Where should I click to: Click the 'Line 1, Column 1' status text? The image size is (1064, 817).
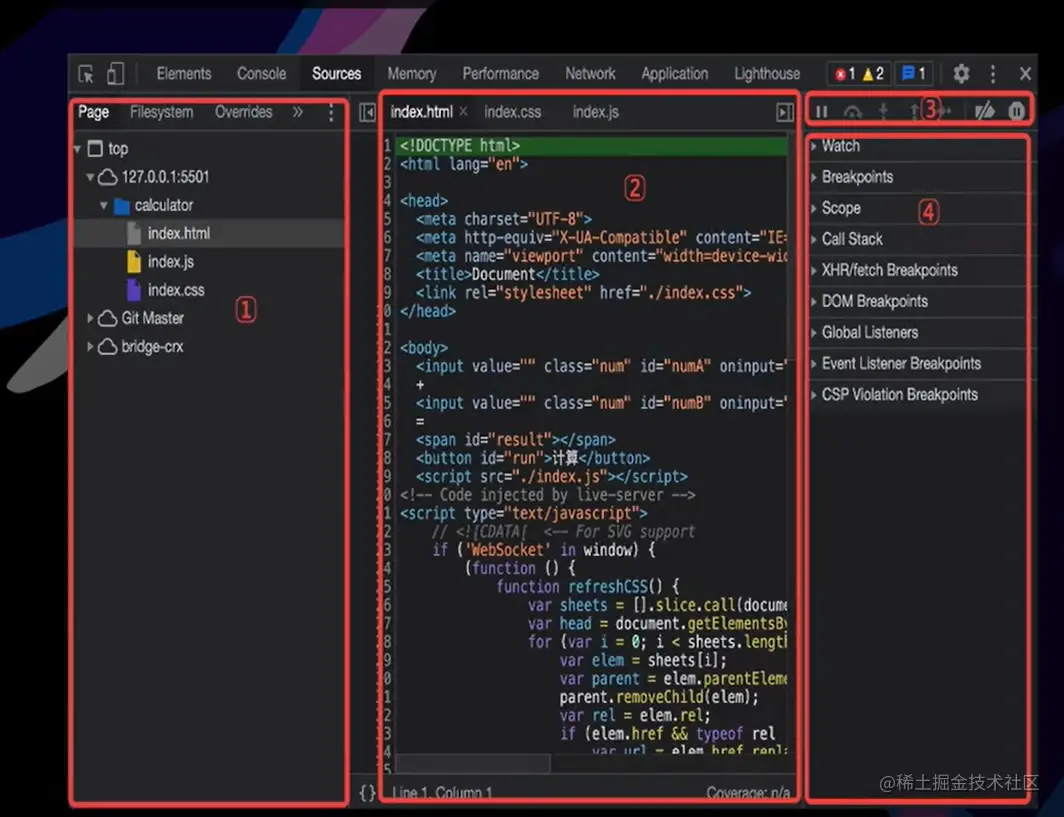pos(442,793)
